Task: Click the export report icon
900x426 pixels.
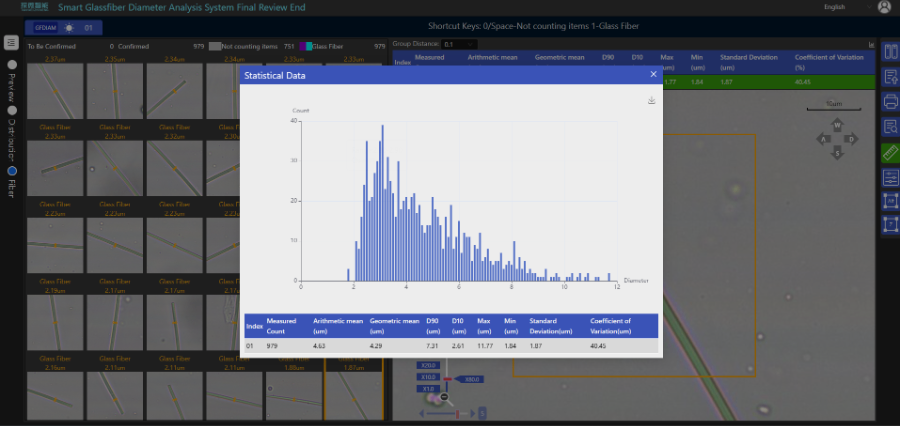Action: click(890, 74)
